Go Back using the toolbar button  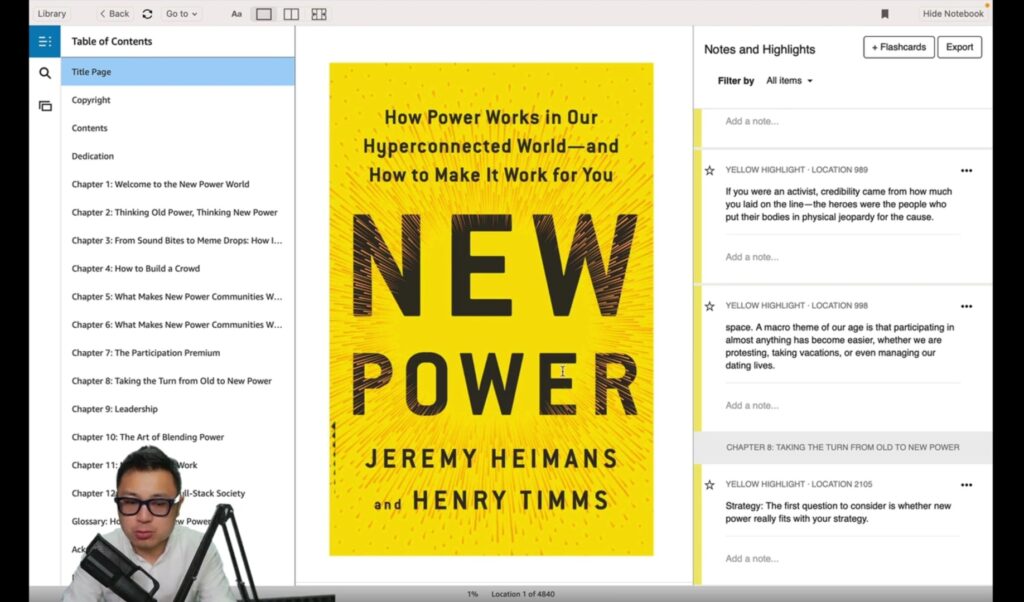114,14
